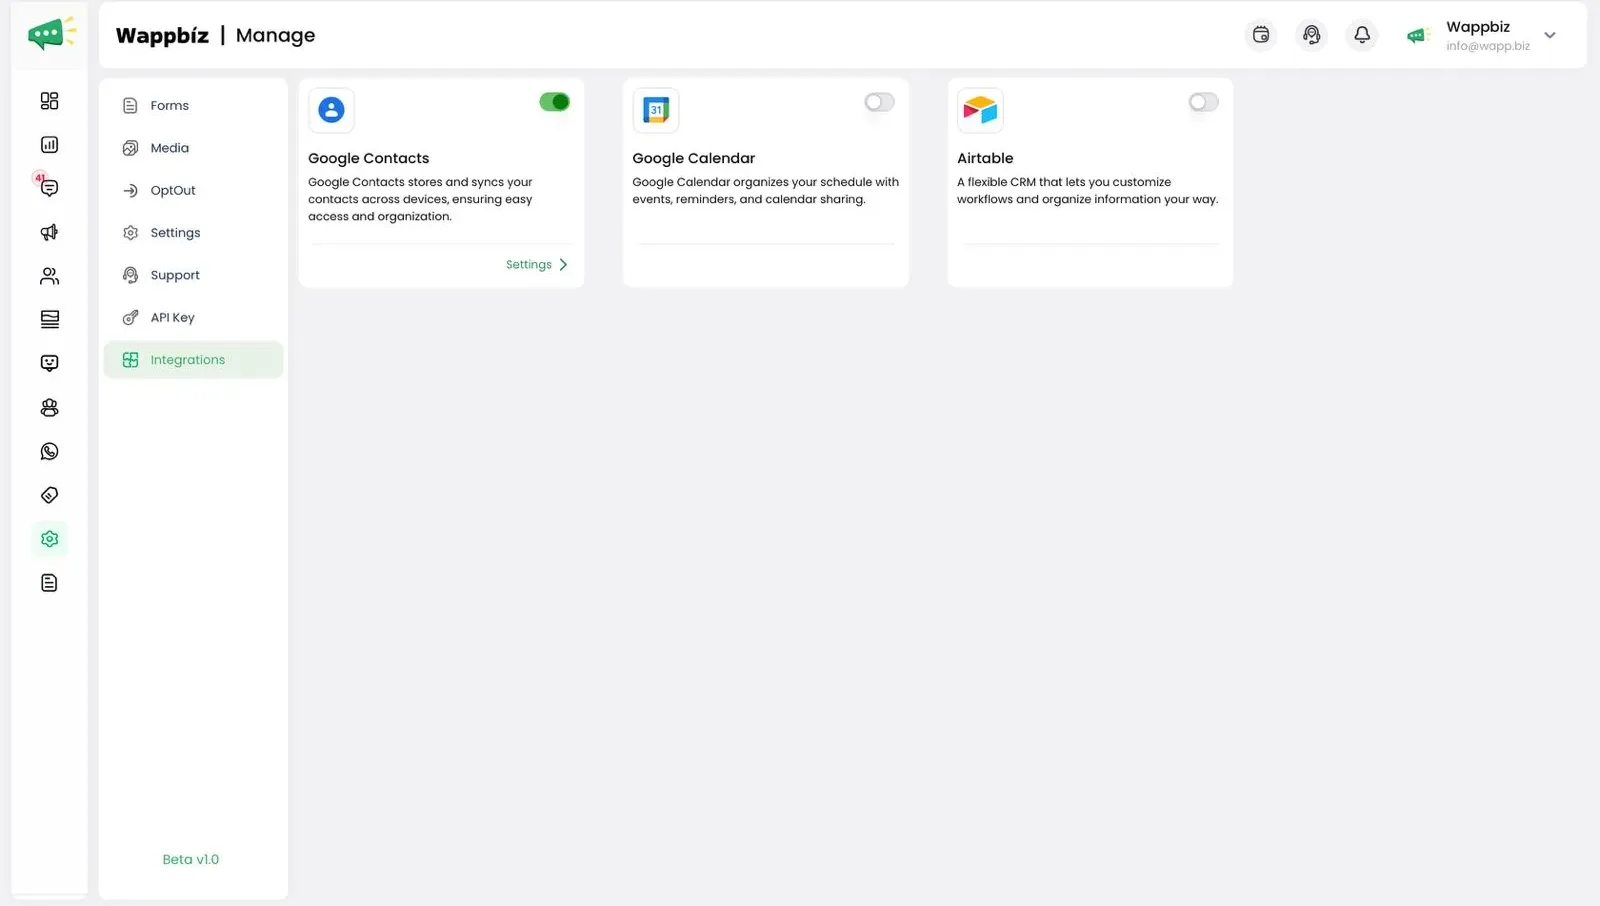The height and width of the screenshot is (906, 1600).
Task: Open the templates stacked-layout icon in sidebar
Action: (49, 319)
